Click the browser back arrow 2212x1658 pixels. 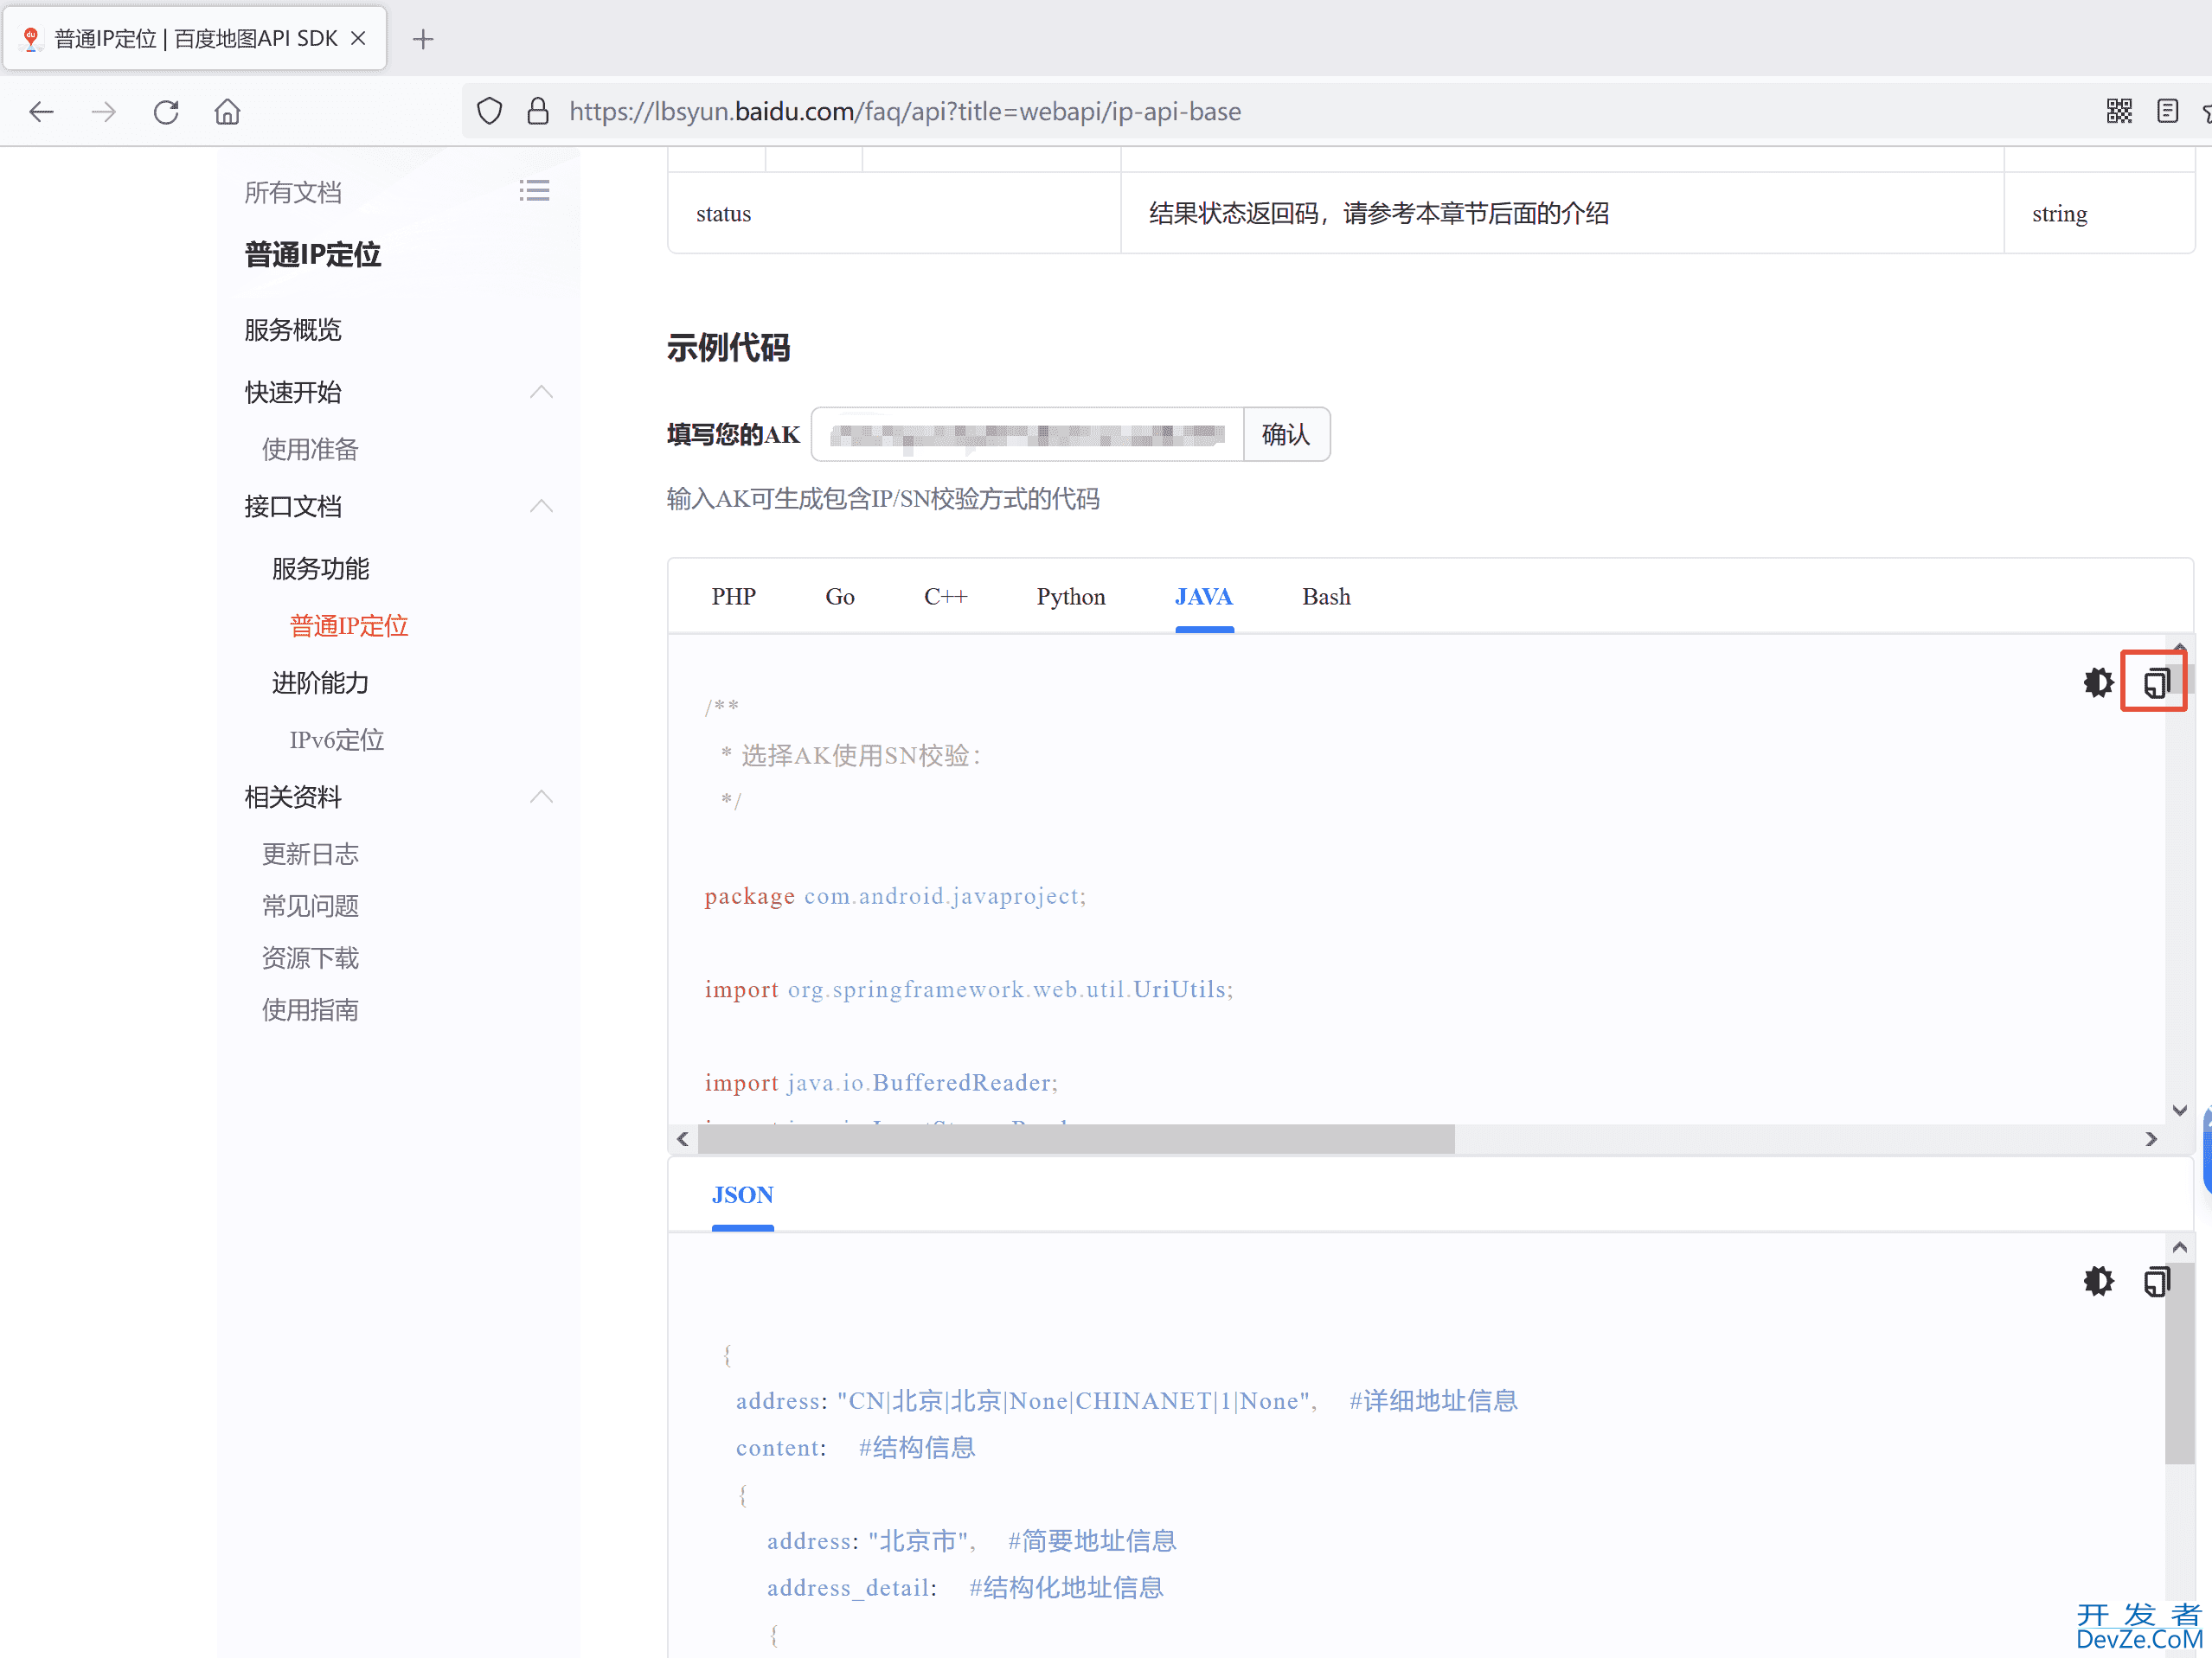pyautogui.click(x=41, y=111)
